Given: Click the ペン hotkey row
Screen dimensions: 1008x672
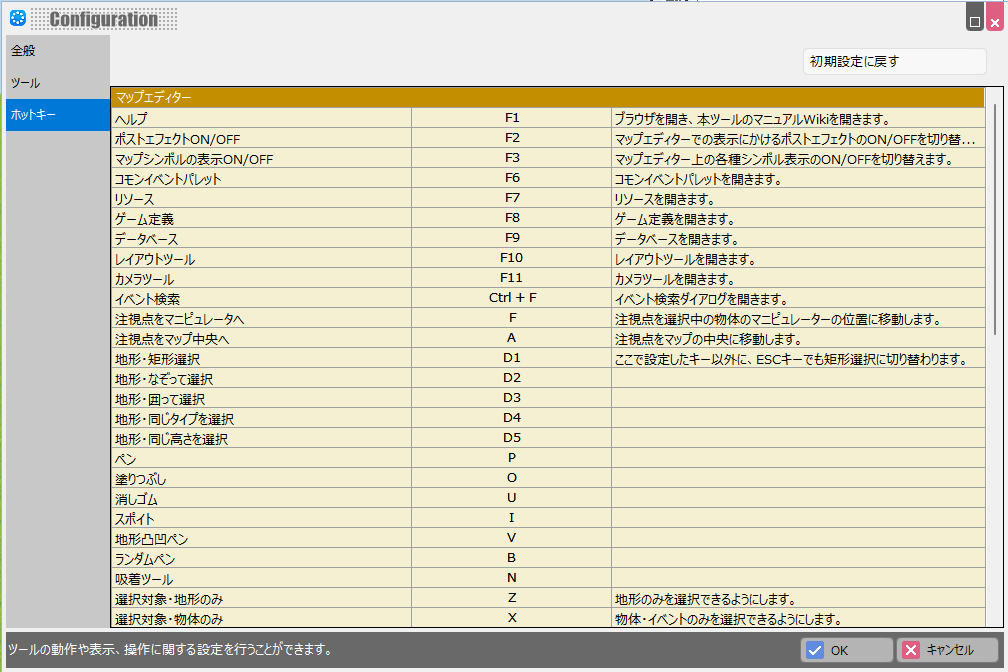Looking at the screenshot, I should (x=260, y=458).
